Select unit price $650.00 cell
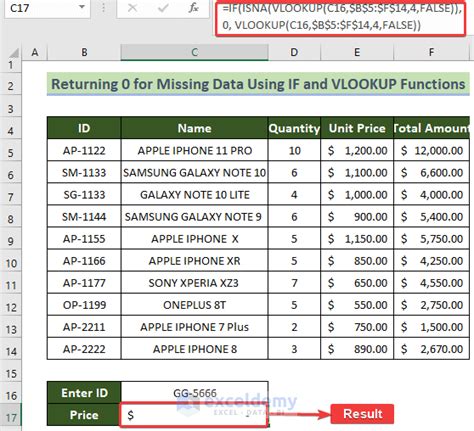Viewport: 474px width, 431px height. pos(357,283)
